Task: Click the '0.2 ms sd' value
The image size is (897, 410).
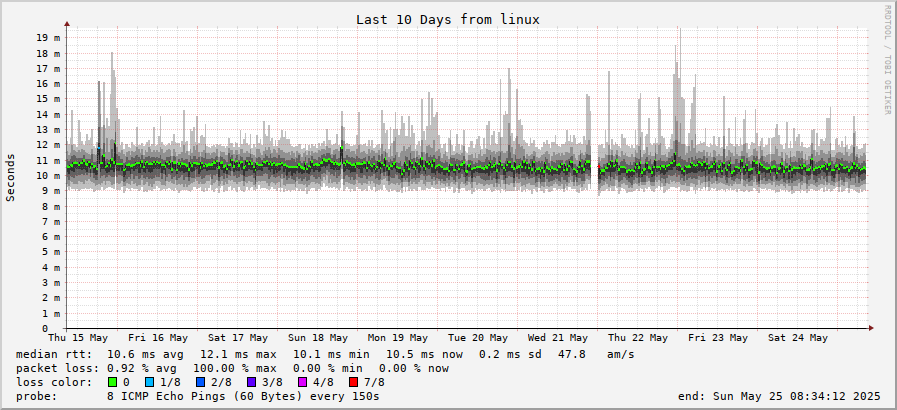Action: [510, 355]
